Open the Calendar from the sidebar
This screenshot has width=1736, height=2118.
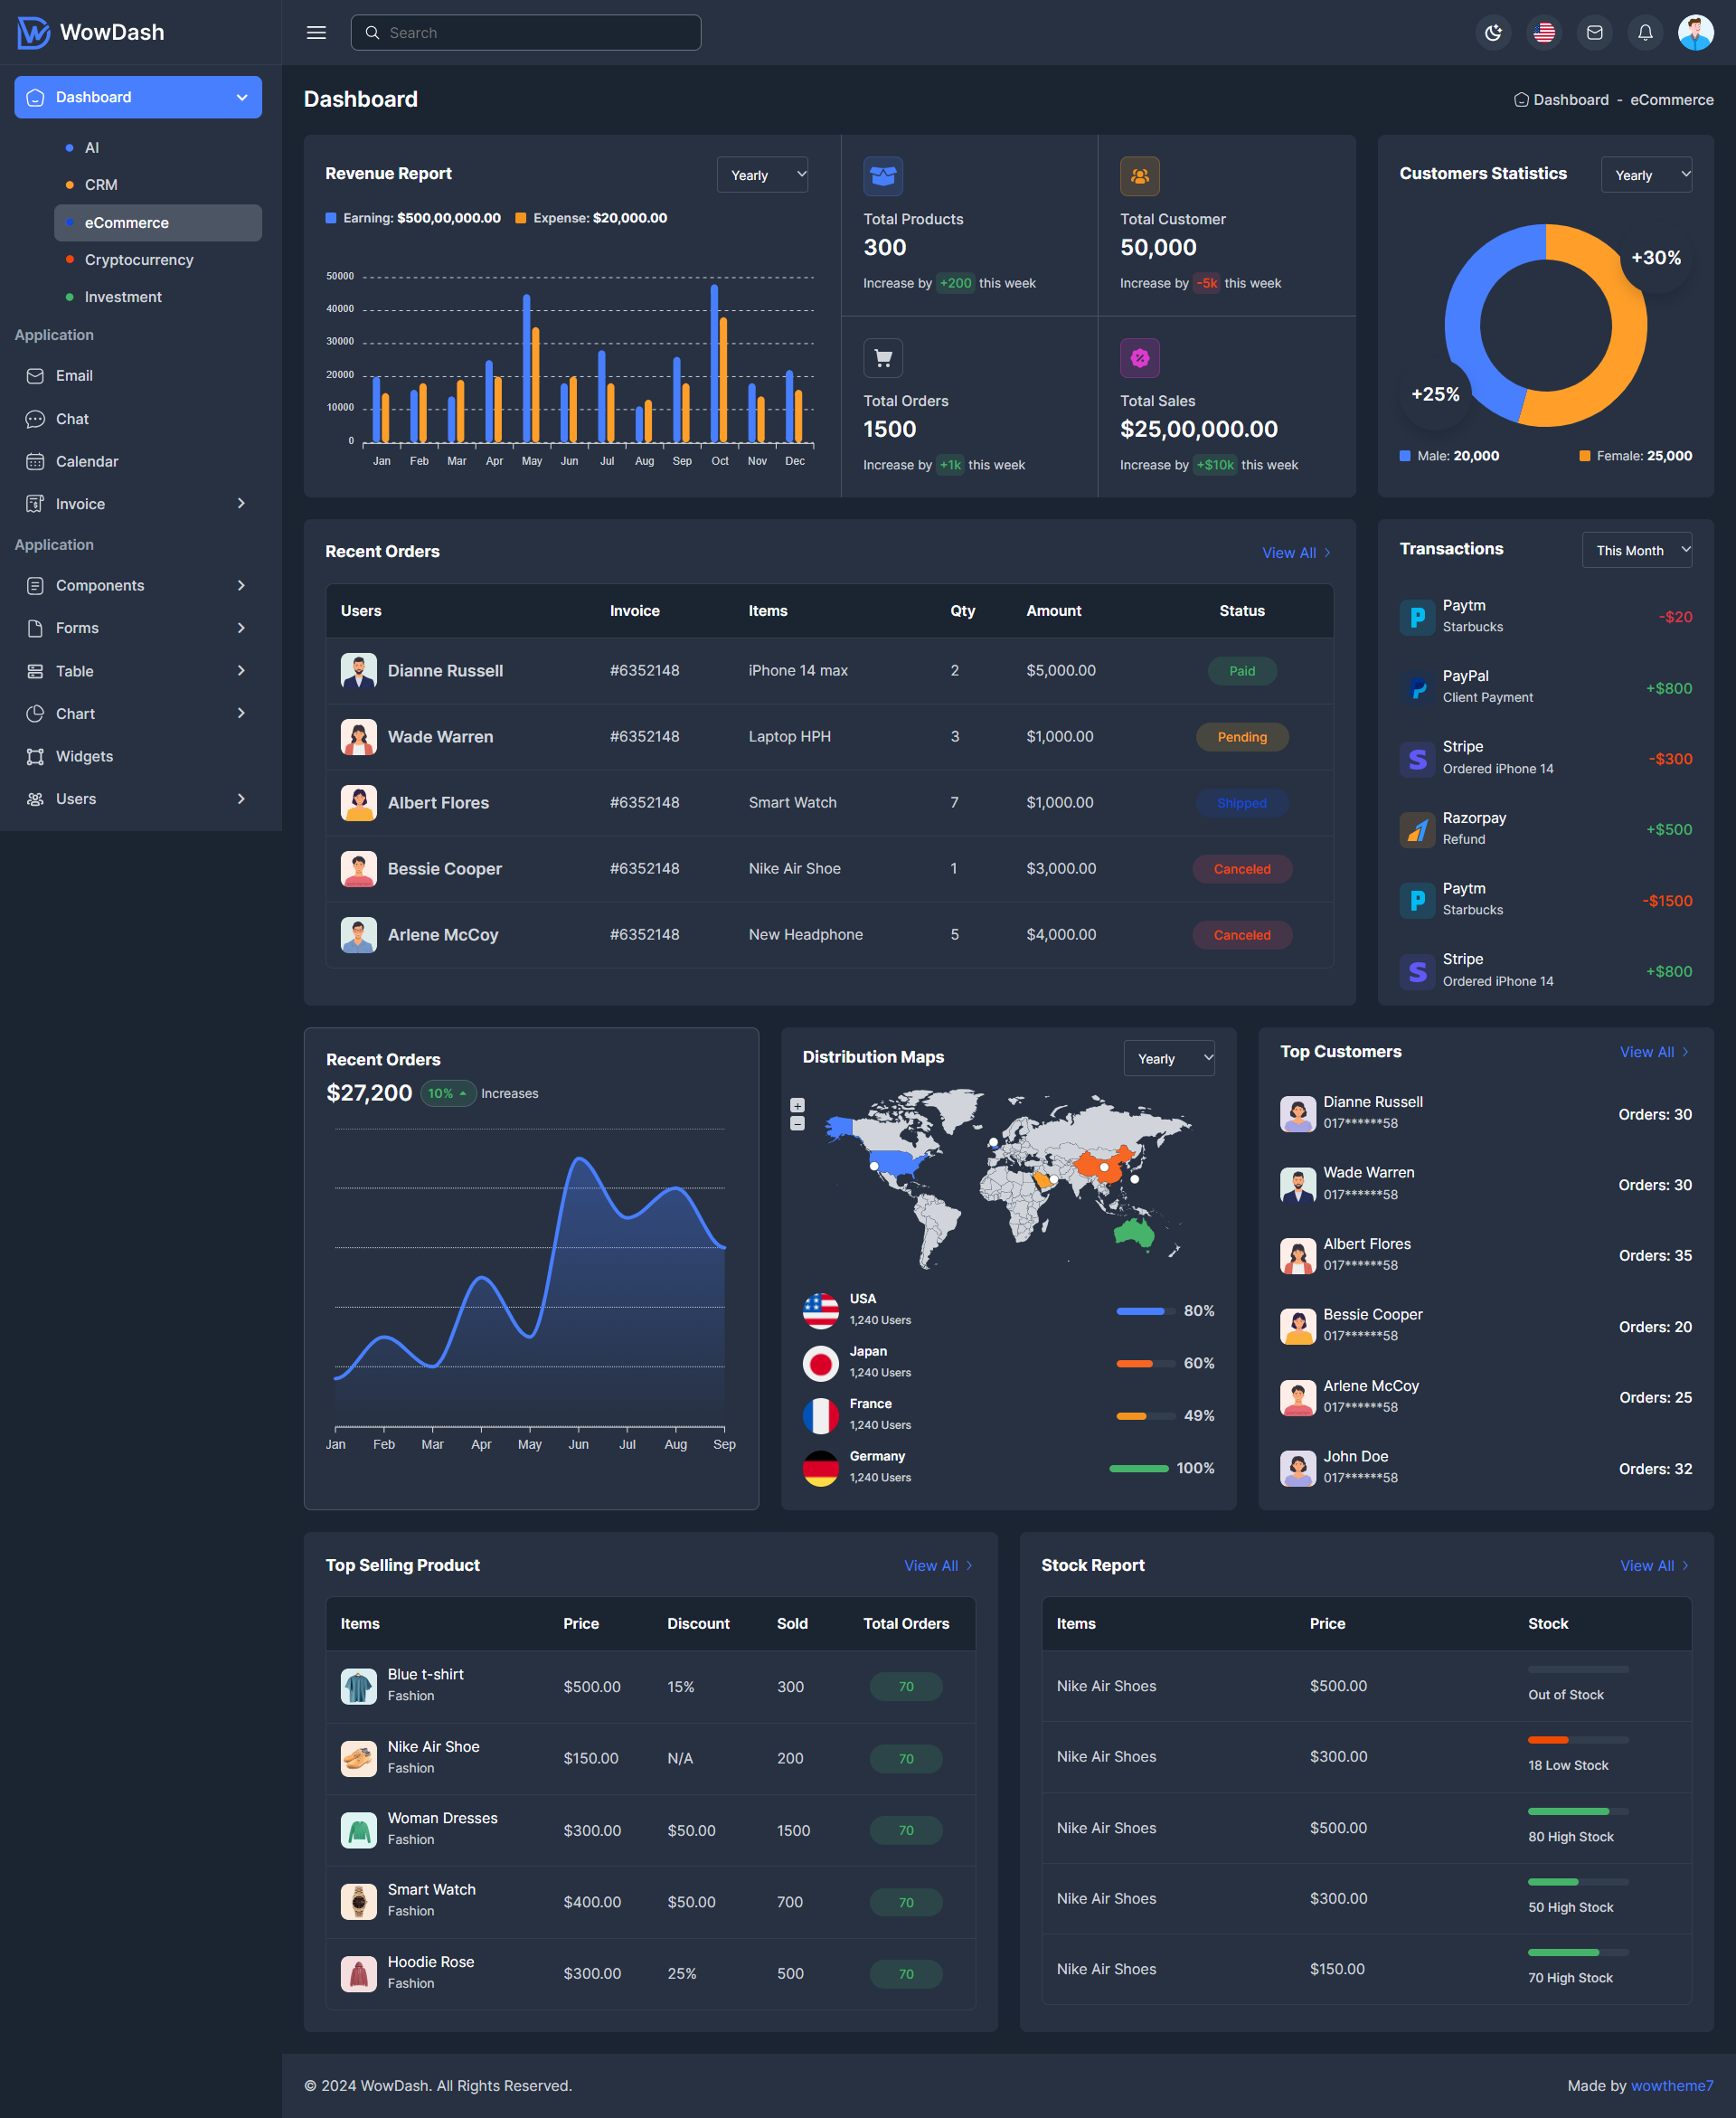88,461
